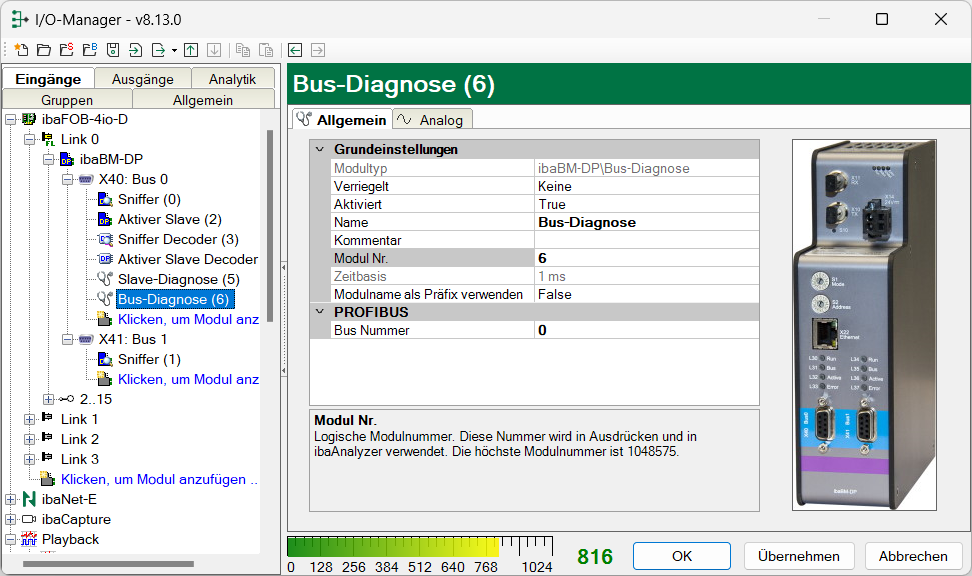Screen dimensions: 972x576
Task: Click the move down arrow toolbar icon
Action: 214,50
